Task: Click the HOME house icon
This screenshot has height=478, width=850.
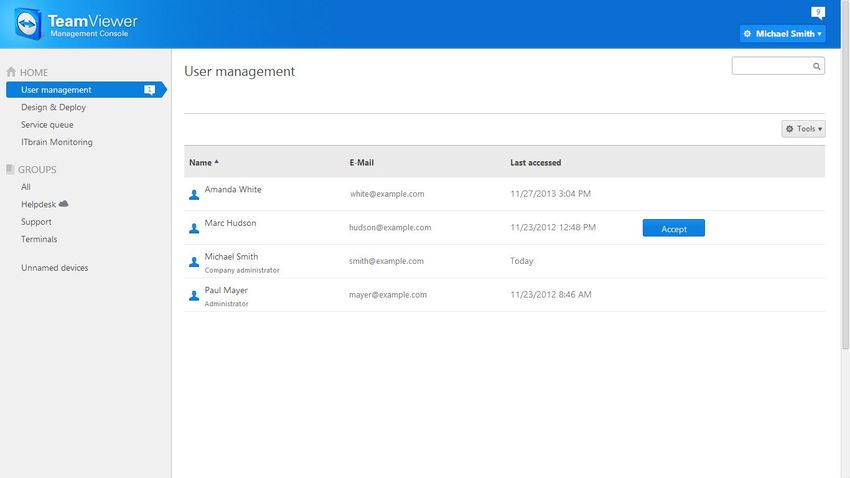Action: (11, 72)
